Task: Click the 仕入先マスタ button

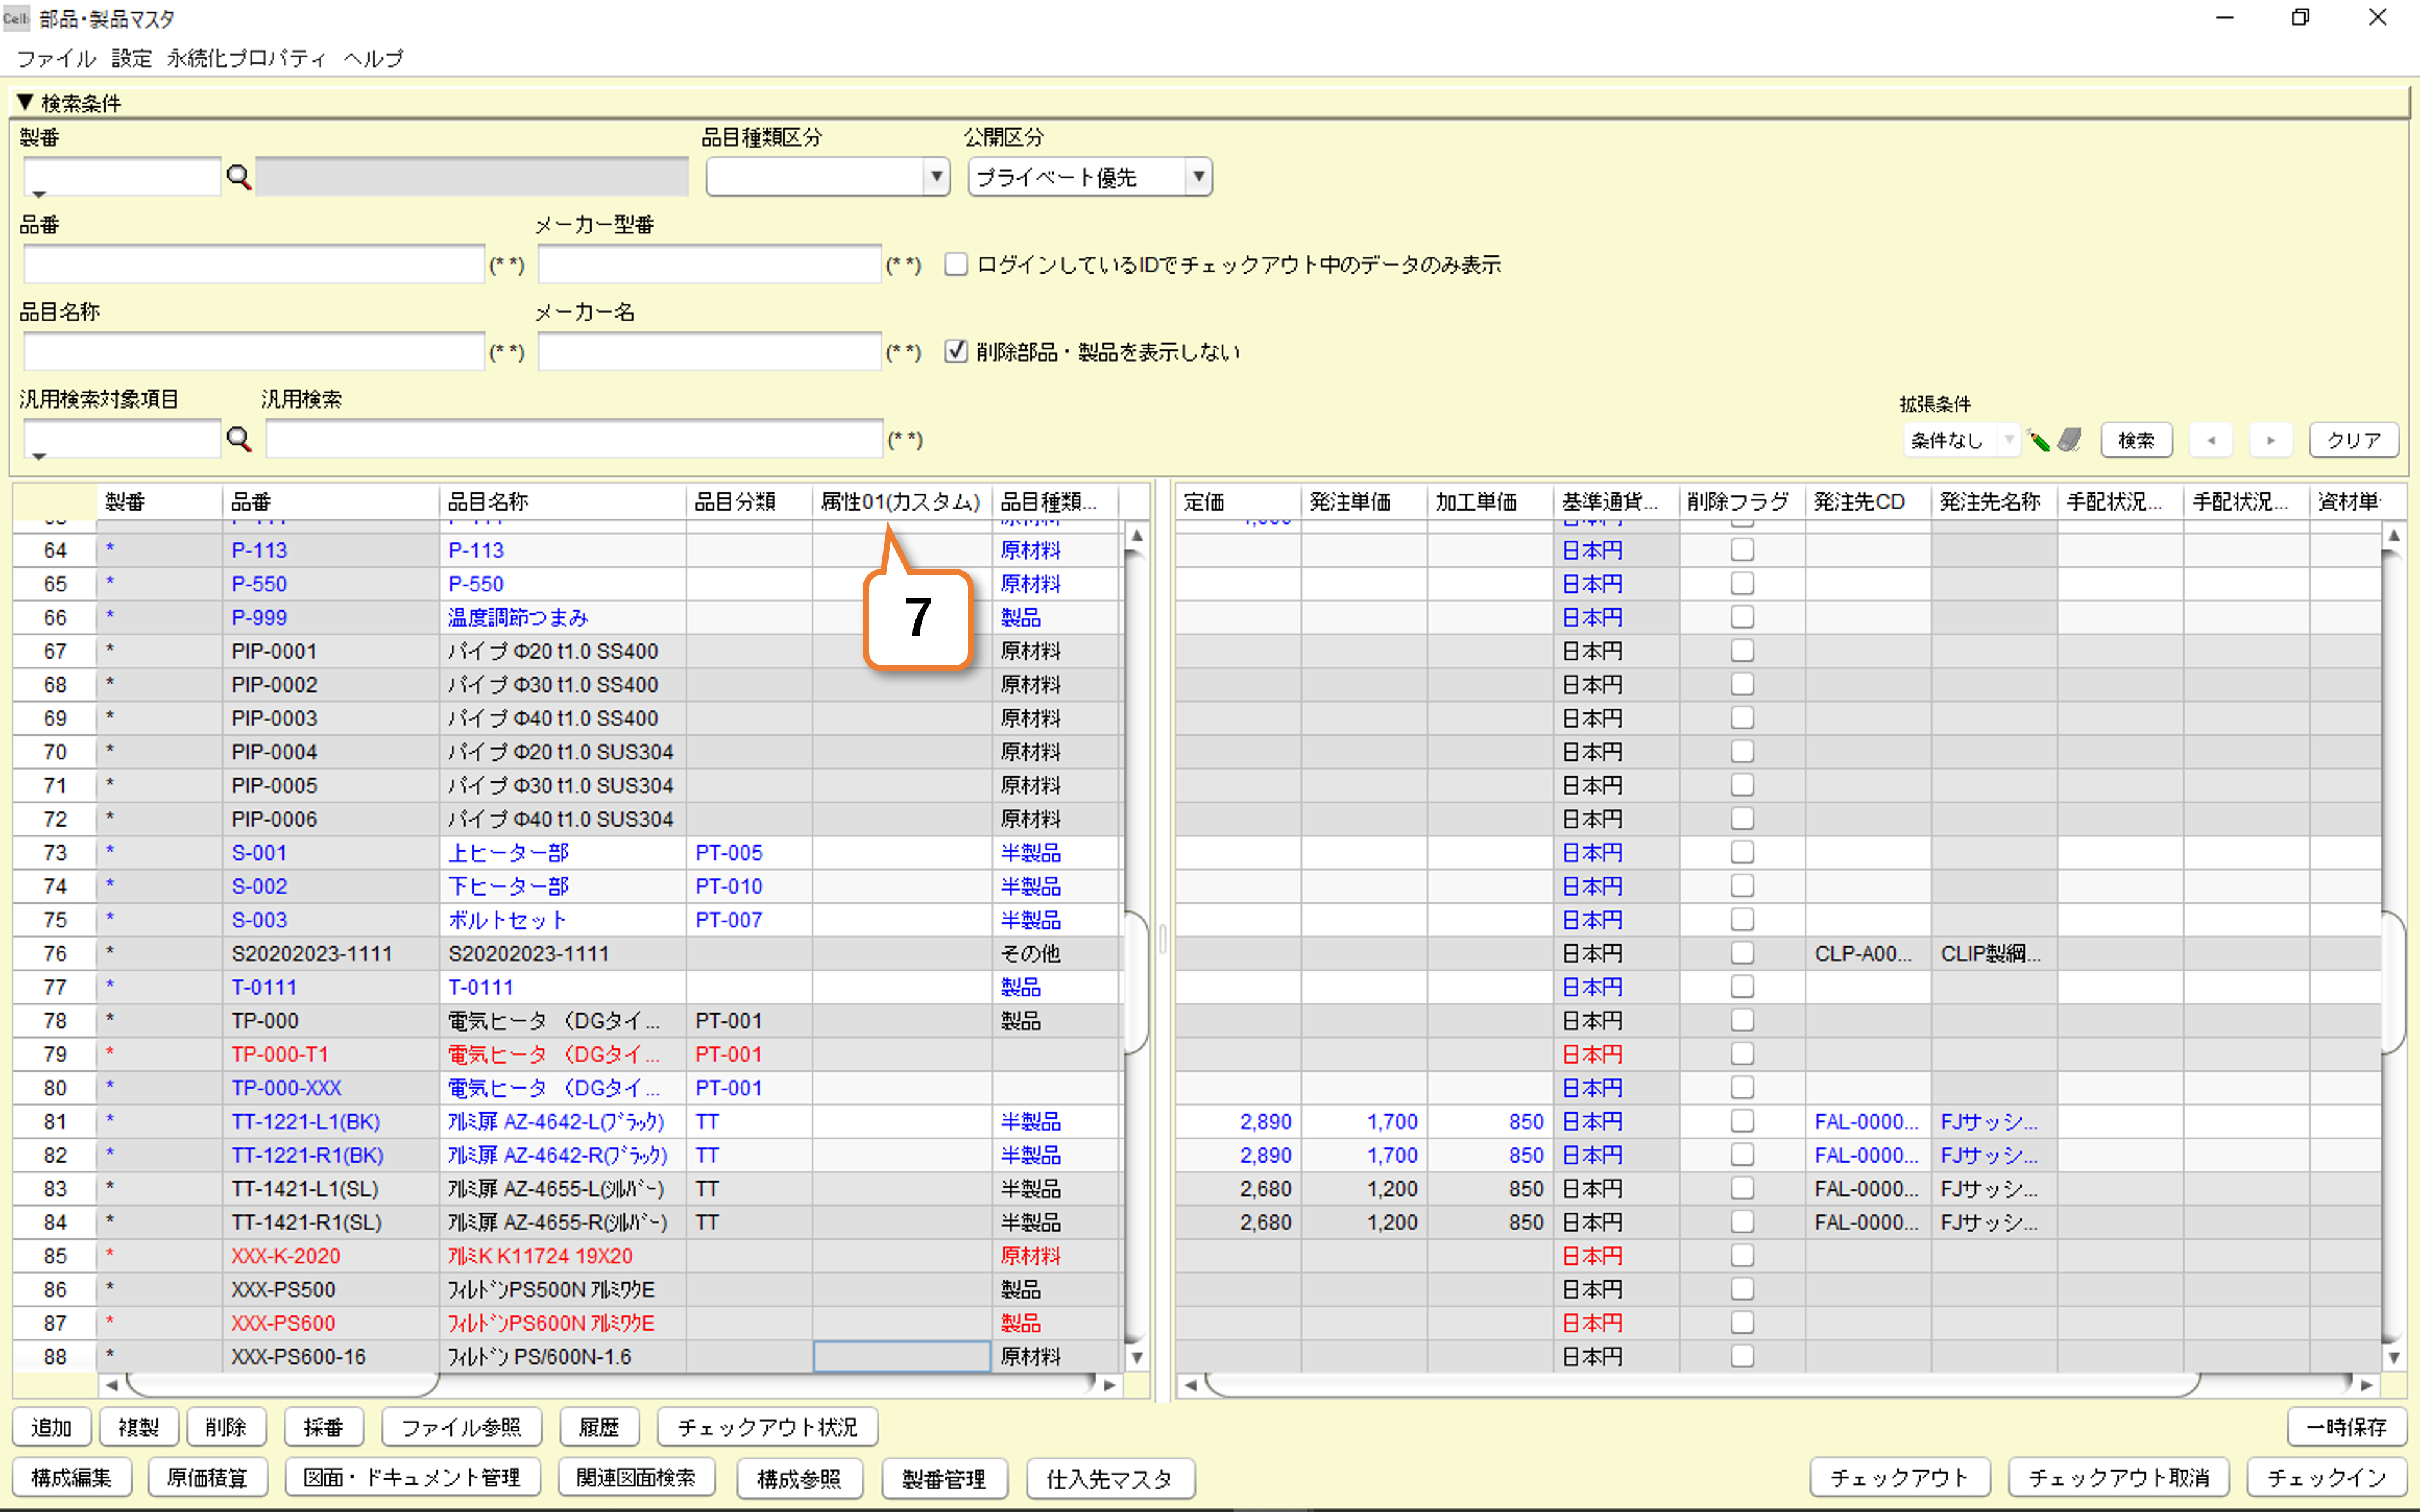Action: pos(1110,1478)
